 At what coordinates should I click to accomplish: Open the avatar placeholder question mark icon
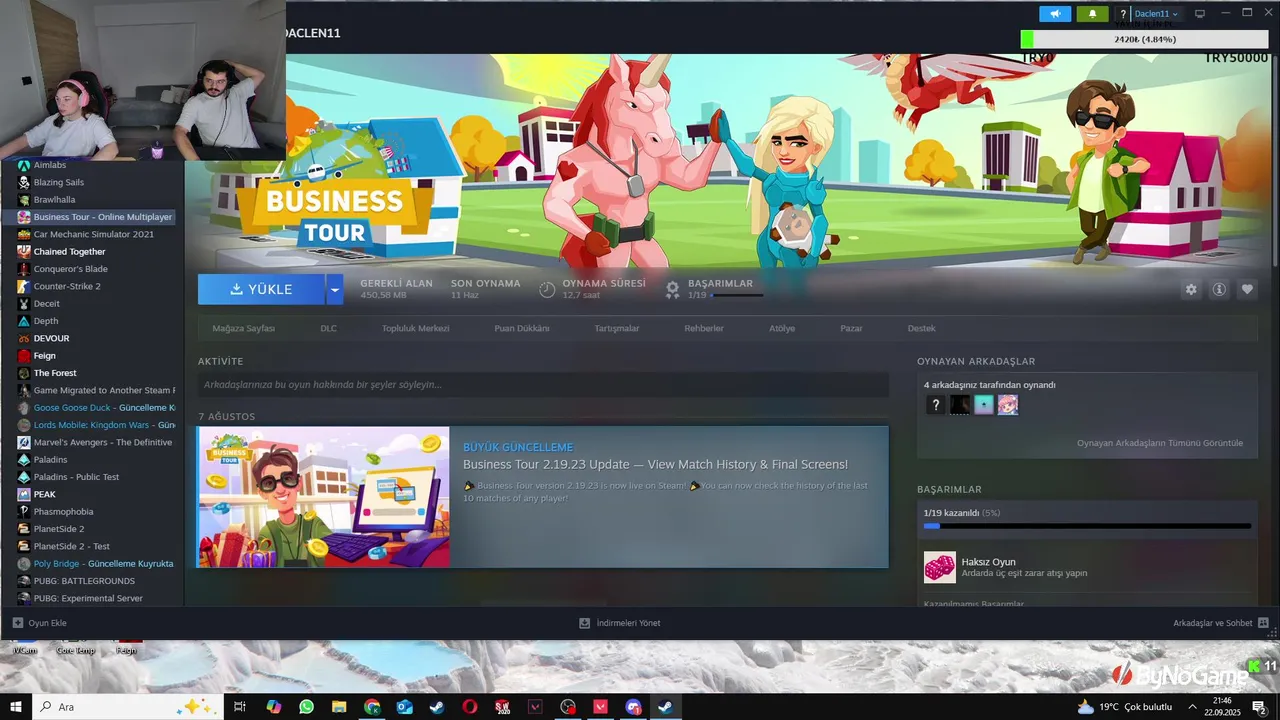pyautogui.click(x=1123, y=14)
